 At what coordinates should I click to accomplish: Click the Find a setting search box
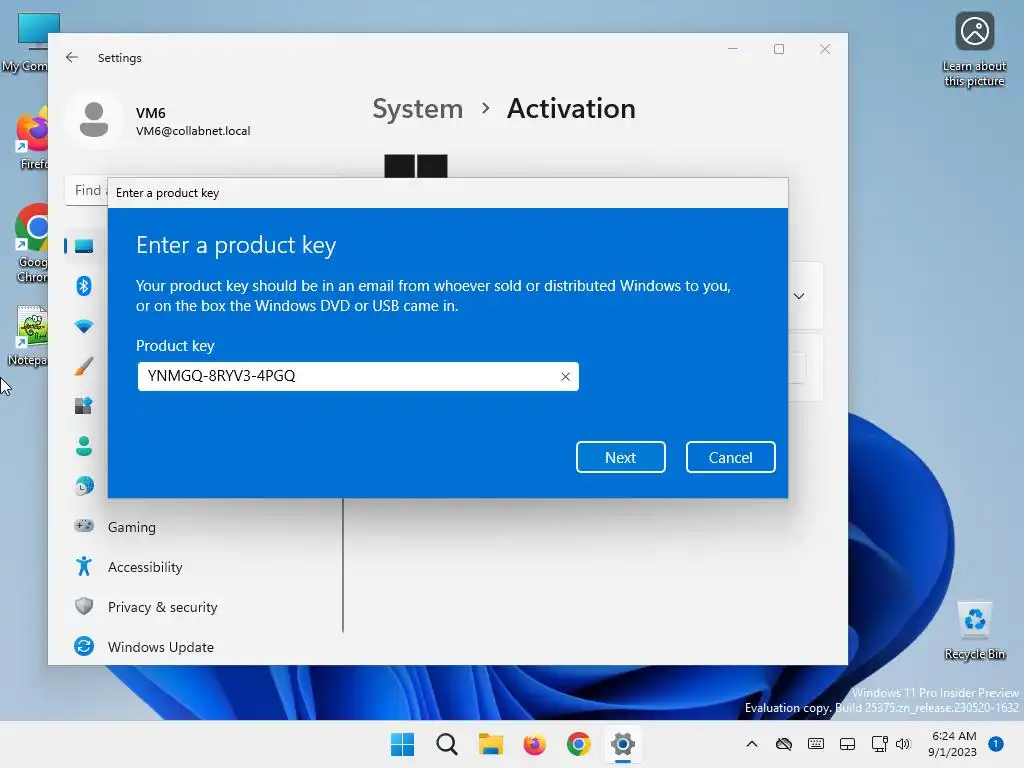[x=87, y=191]
